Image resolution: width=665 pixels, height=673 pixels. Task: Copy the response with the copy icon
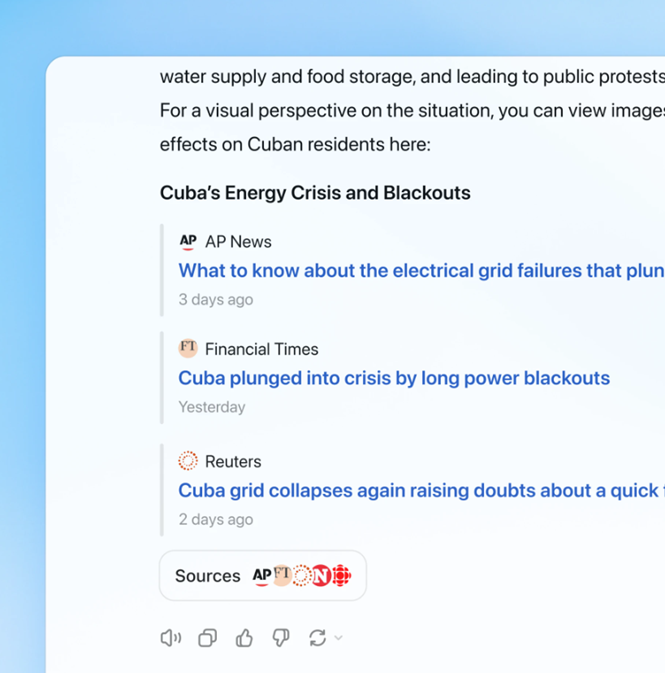tap(207, 638)
